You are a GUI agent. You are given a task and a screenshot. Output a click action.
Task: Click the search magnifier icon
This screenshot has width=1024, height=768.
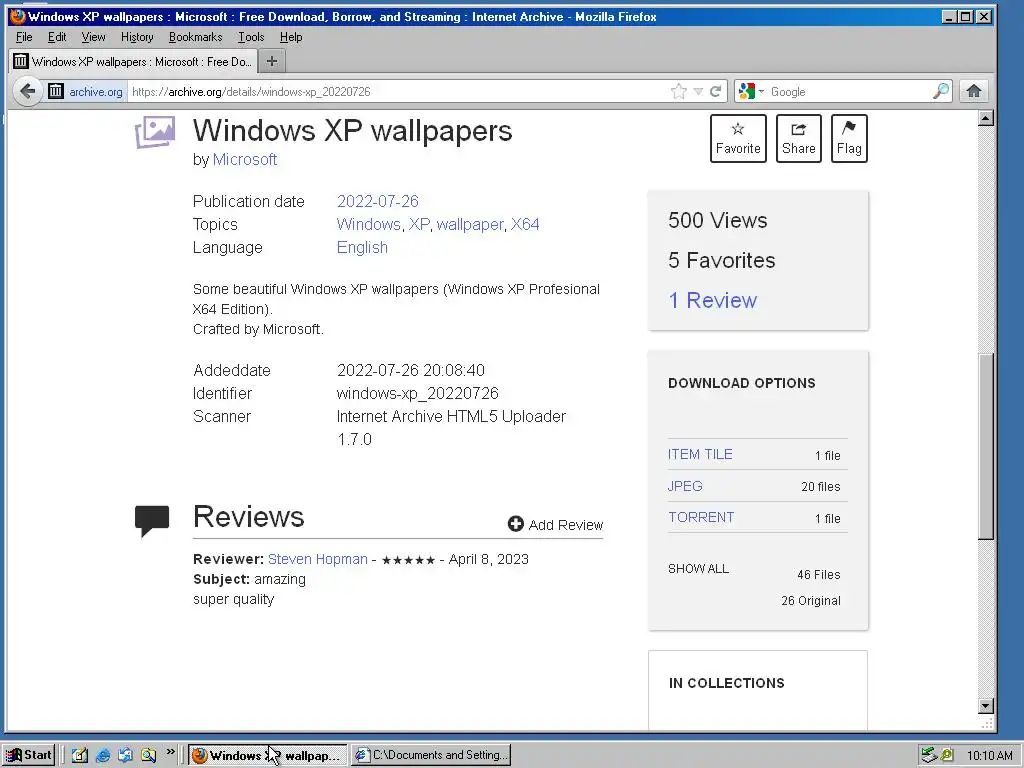coord(941,91)
